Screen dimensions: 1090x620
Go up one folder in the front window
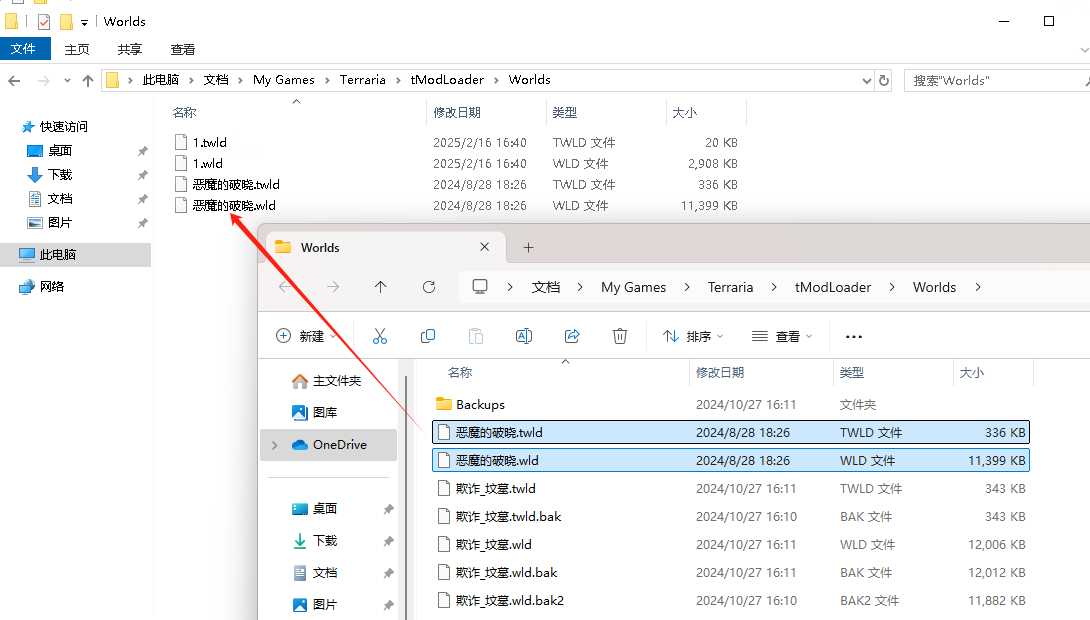380,287
